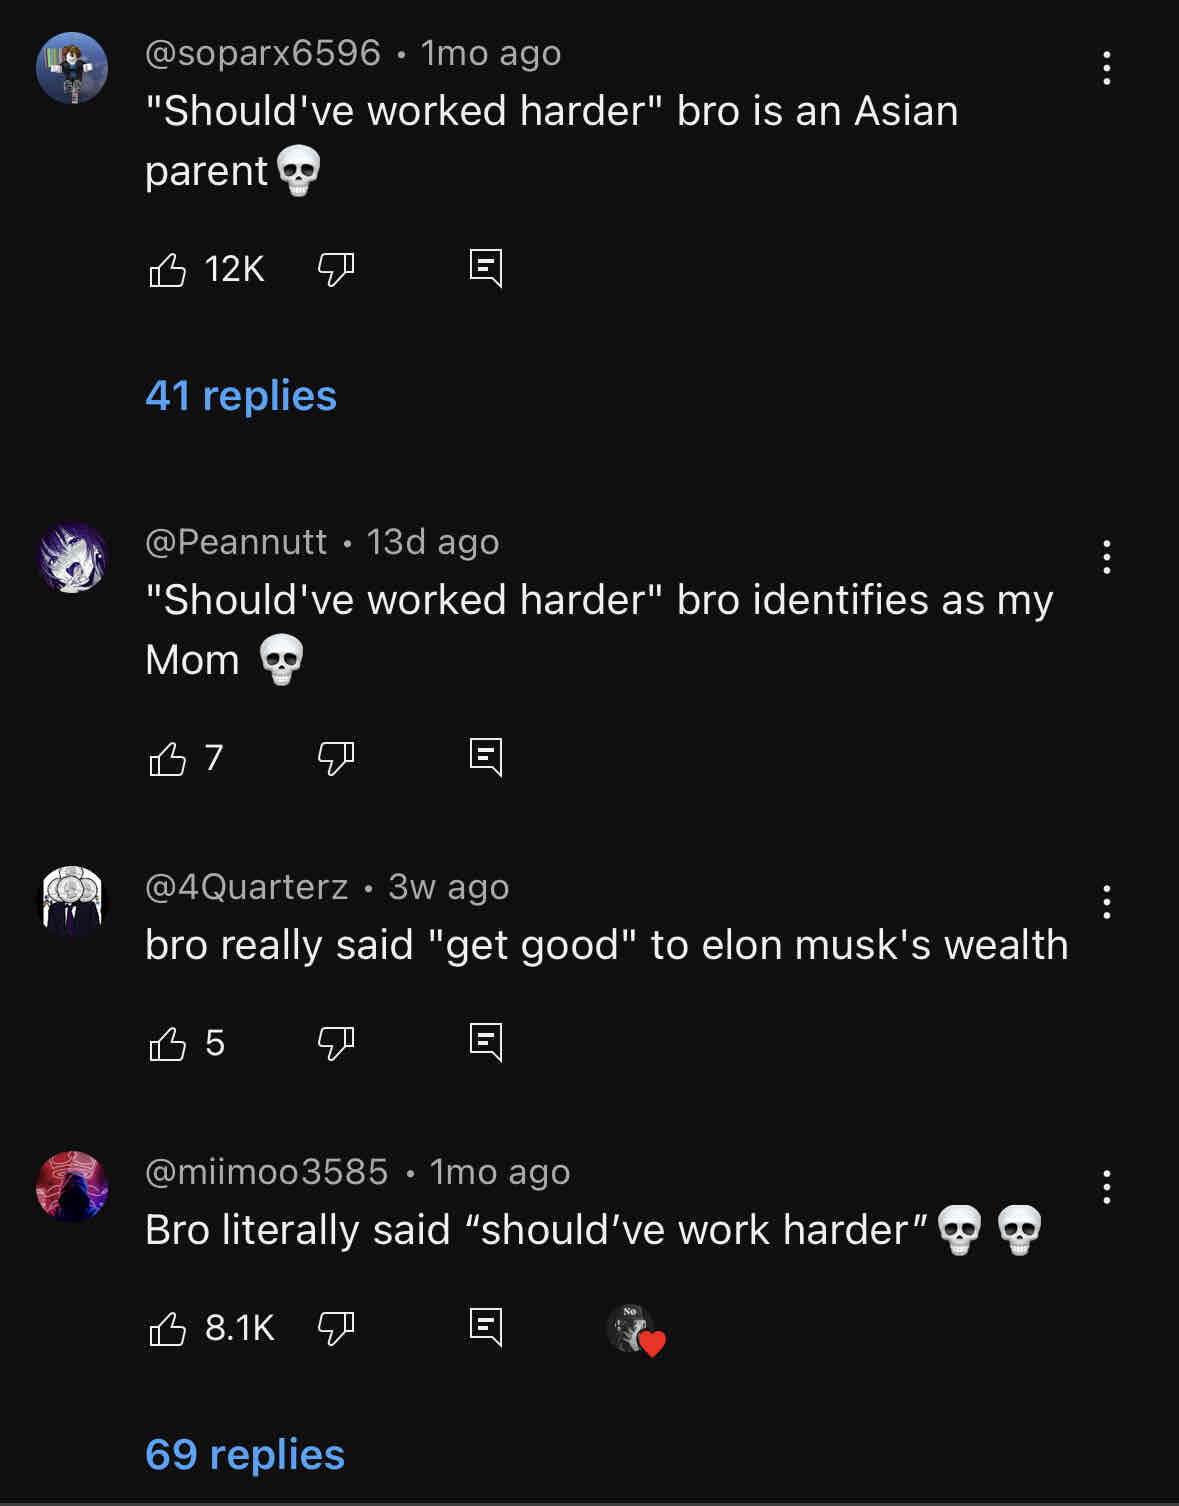This screenshot has height=1506, width=1179.
Task: Dislike the @soparx6596 Asian parent comment
Action: click(x=336, y=269)
